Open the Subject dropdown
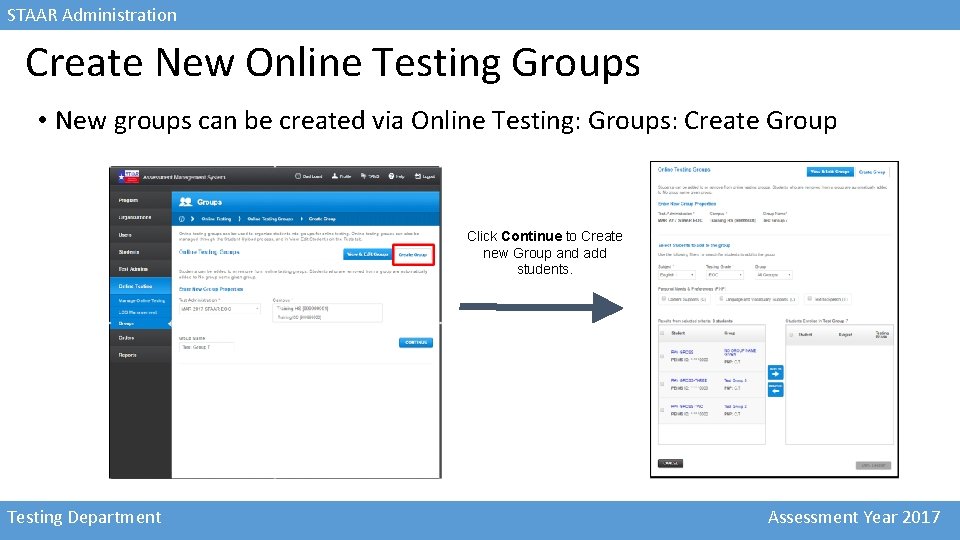Viewport: 960px width, 540px height. [x=676, y=276]
